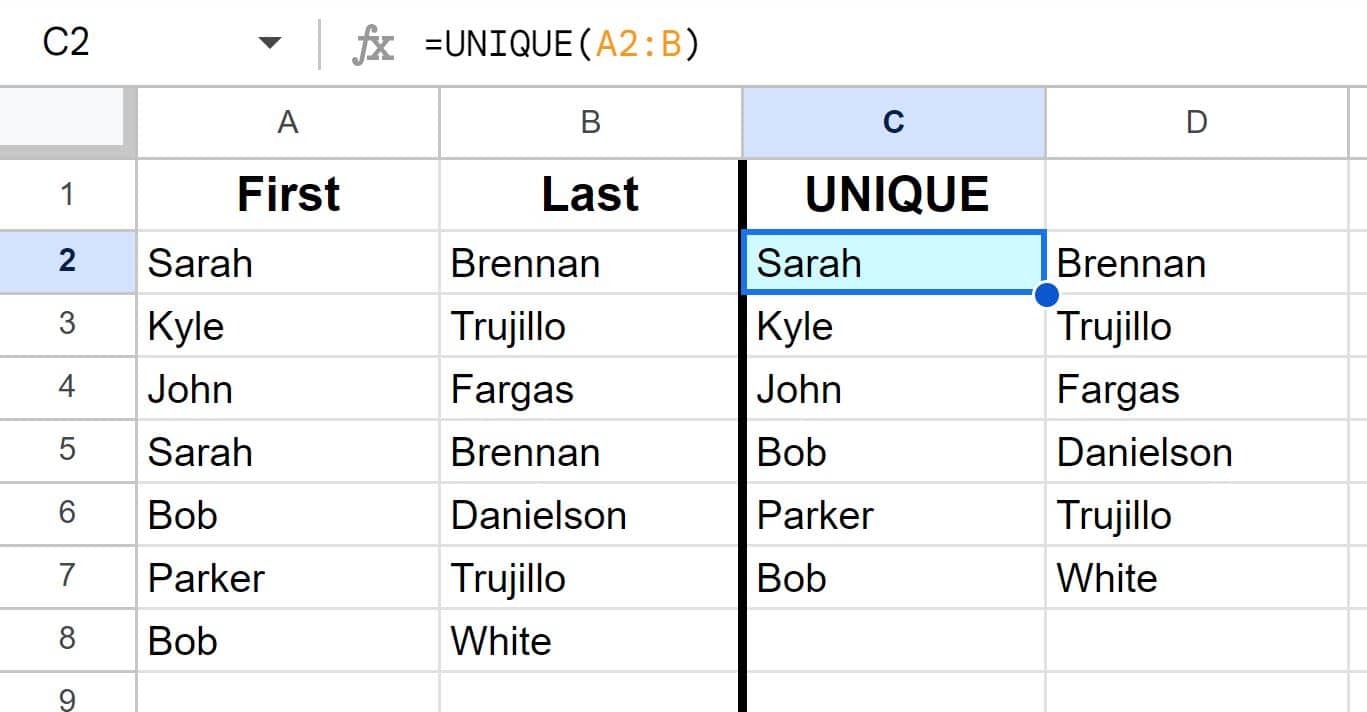Select the Last header cell
This screenshot has width=1367, height=712.
(x=590, y=194)
